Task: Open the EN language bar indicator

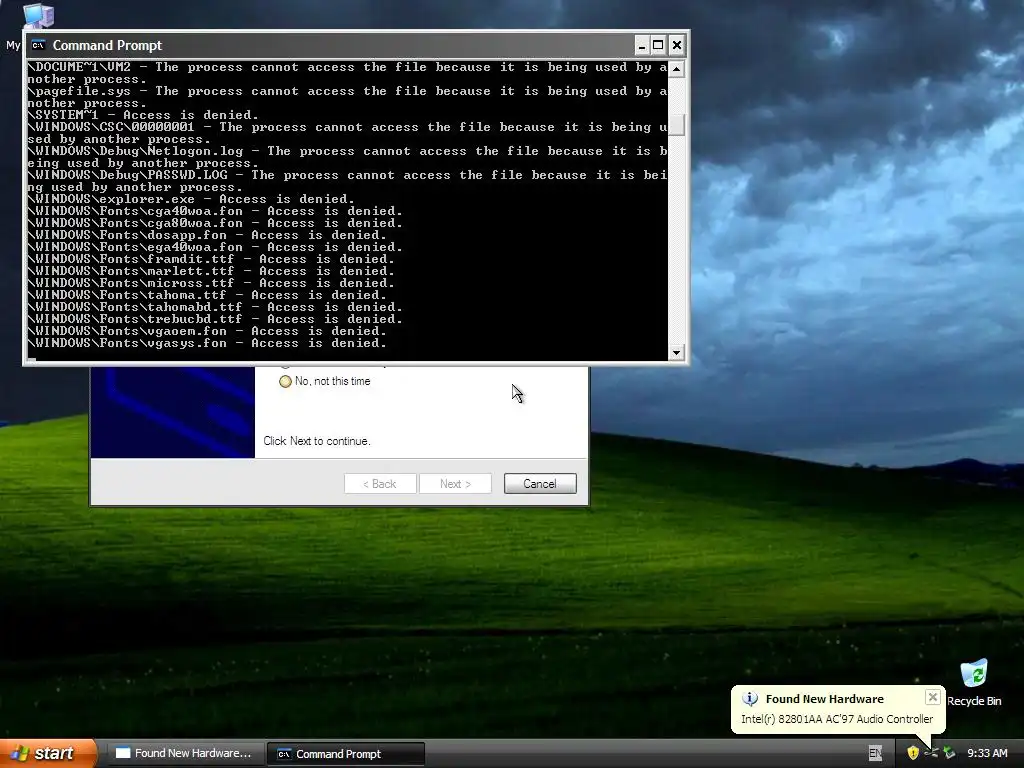Action: tap(875, 754)
